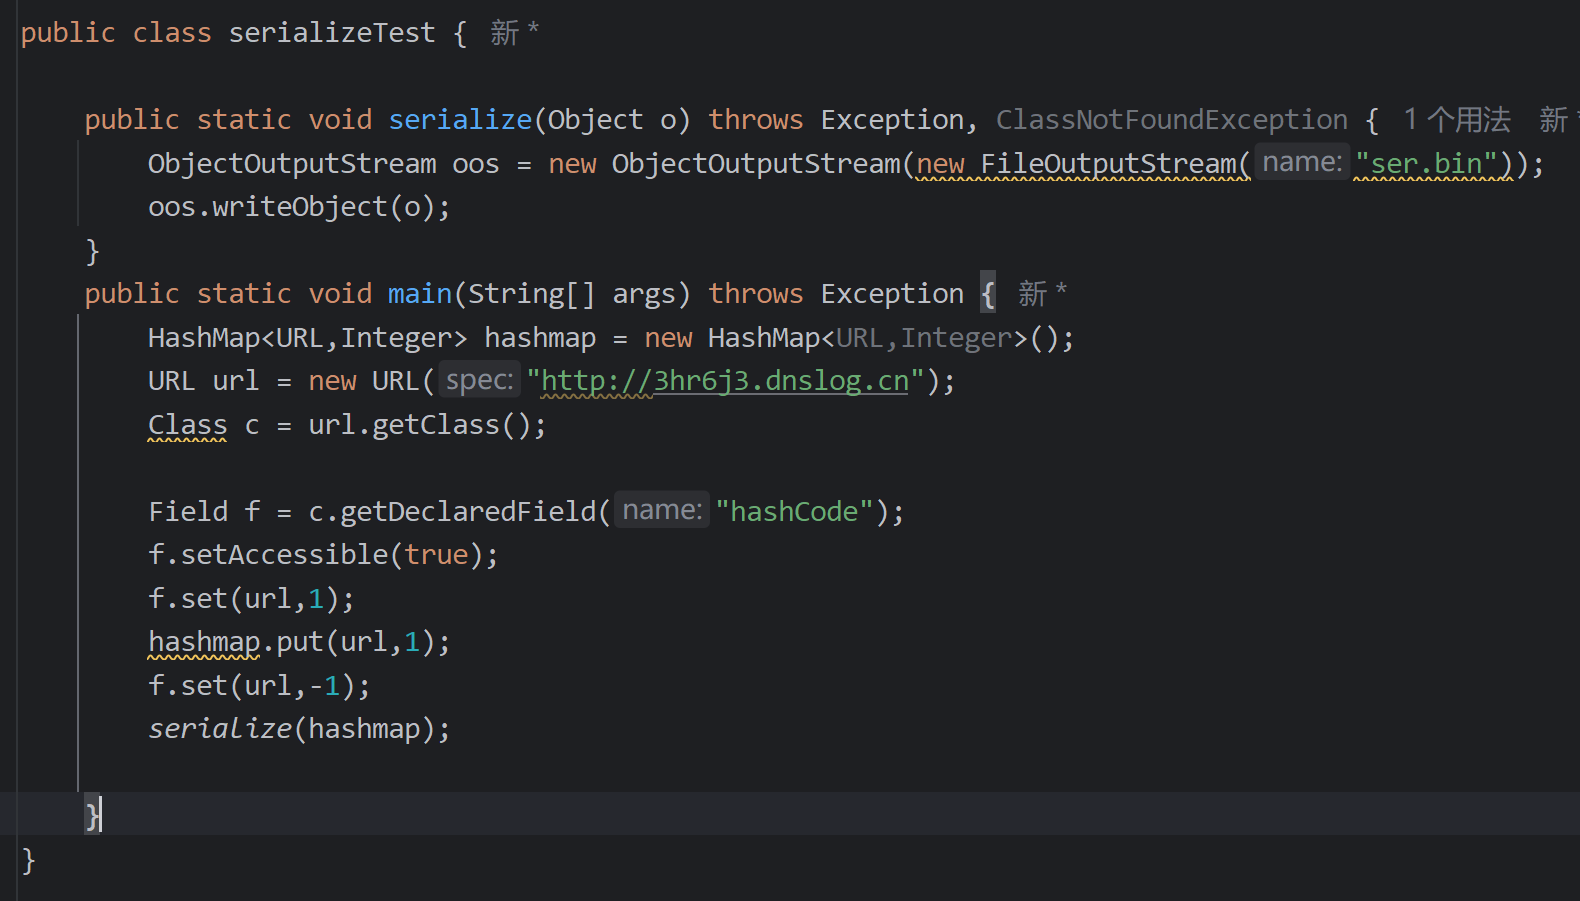Click the Object o parameter in serialize
Screen dimensions: 1580x901
[x=612, y=120]
